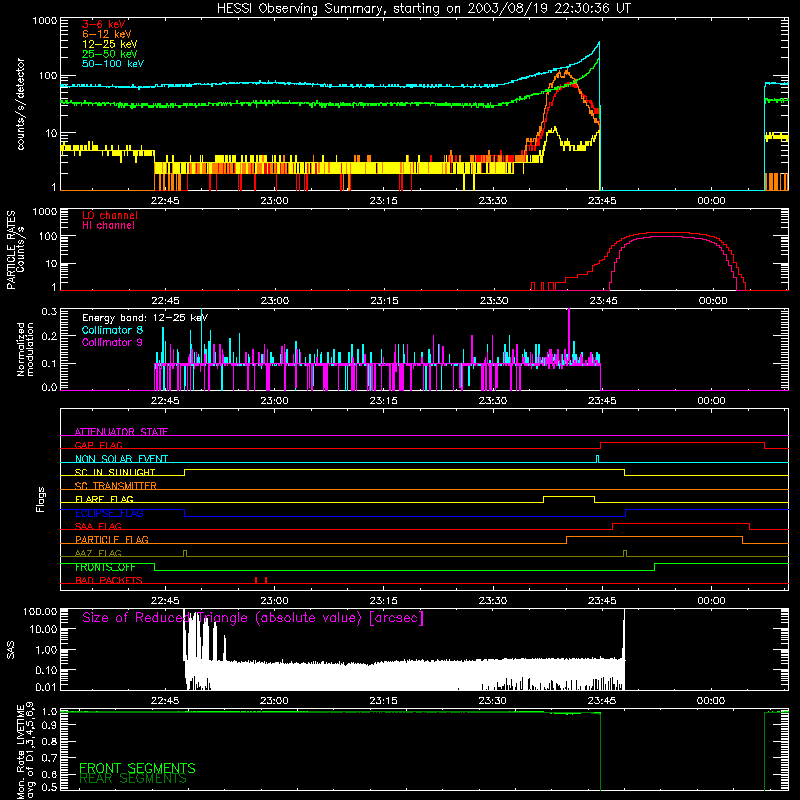Image resolution: width=800 pixels, height=800 pixels.
Task: Click the raised GAP FLAG step segment
Action: pos(682,443)
